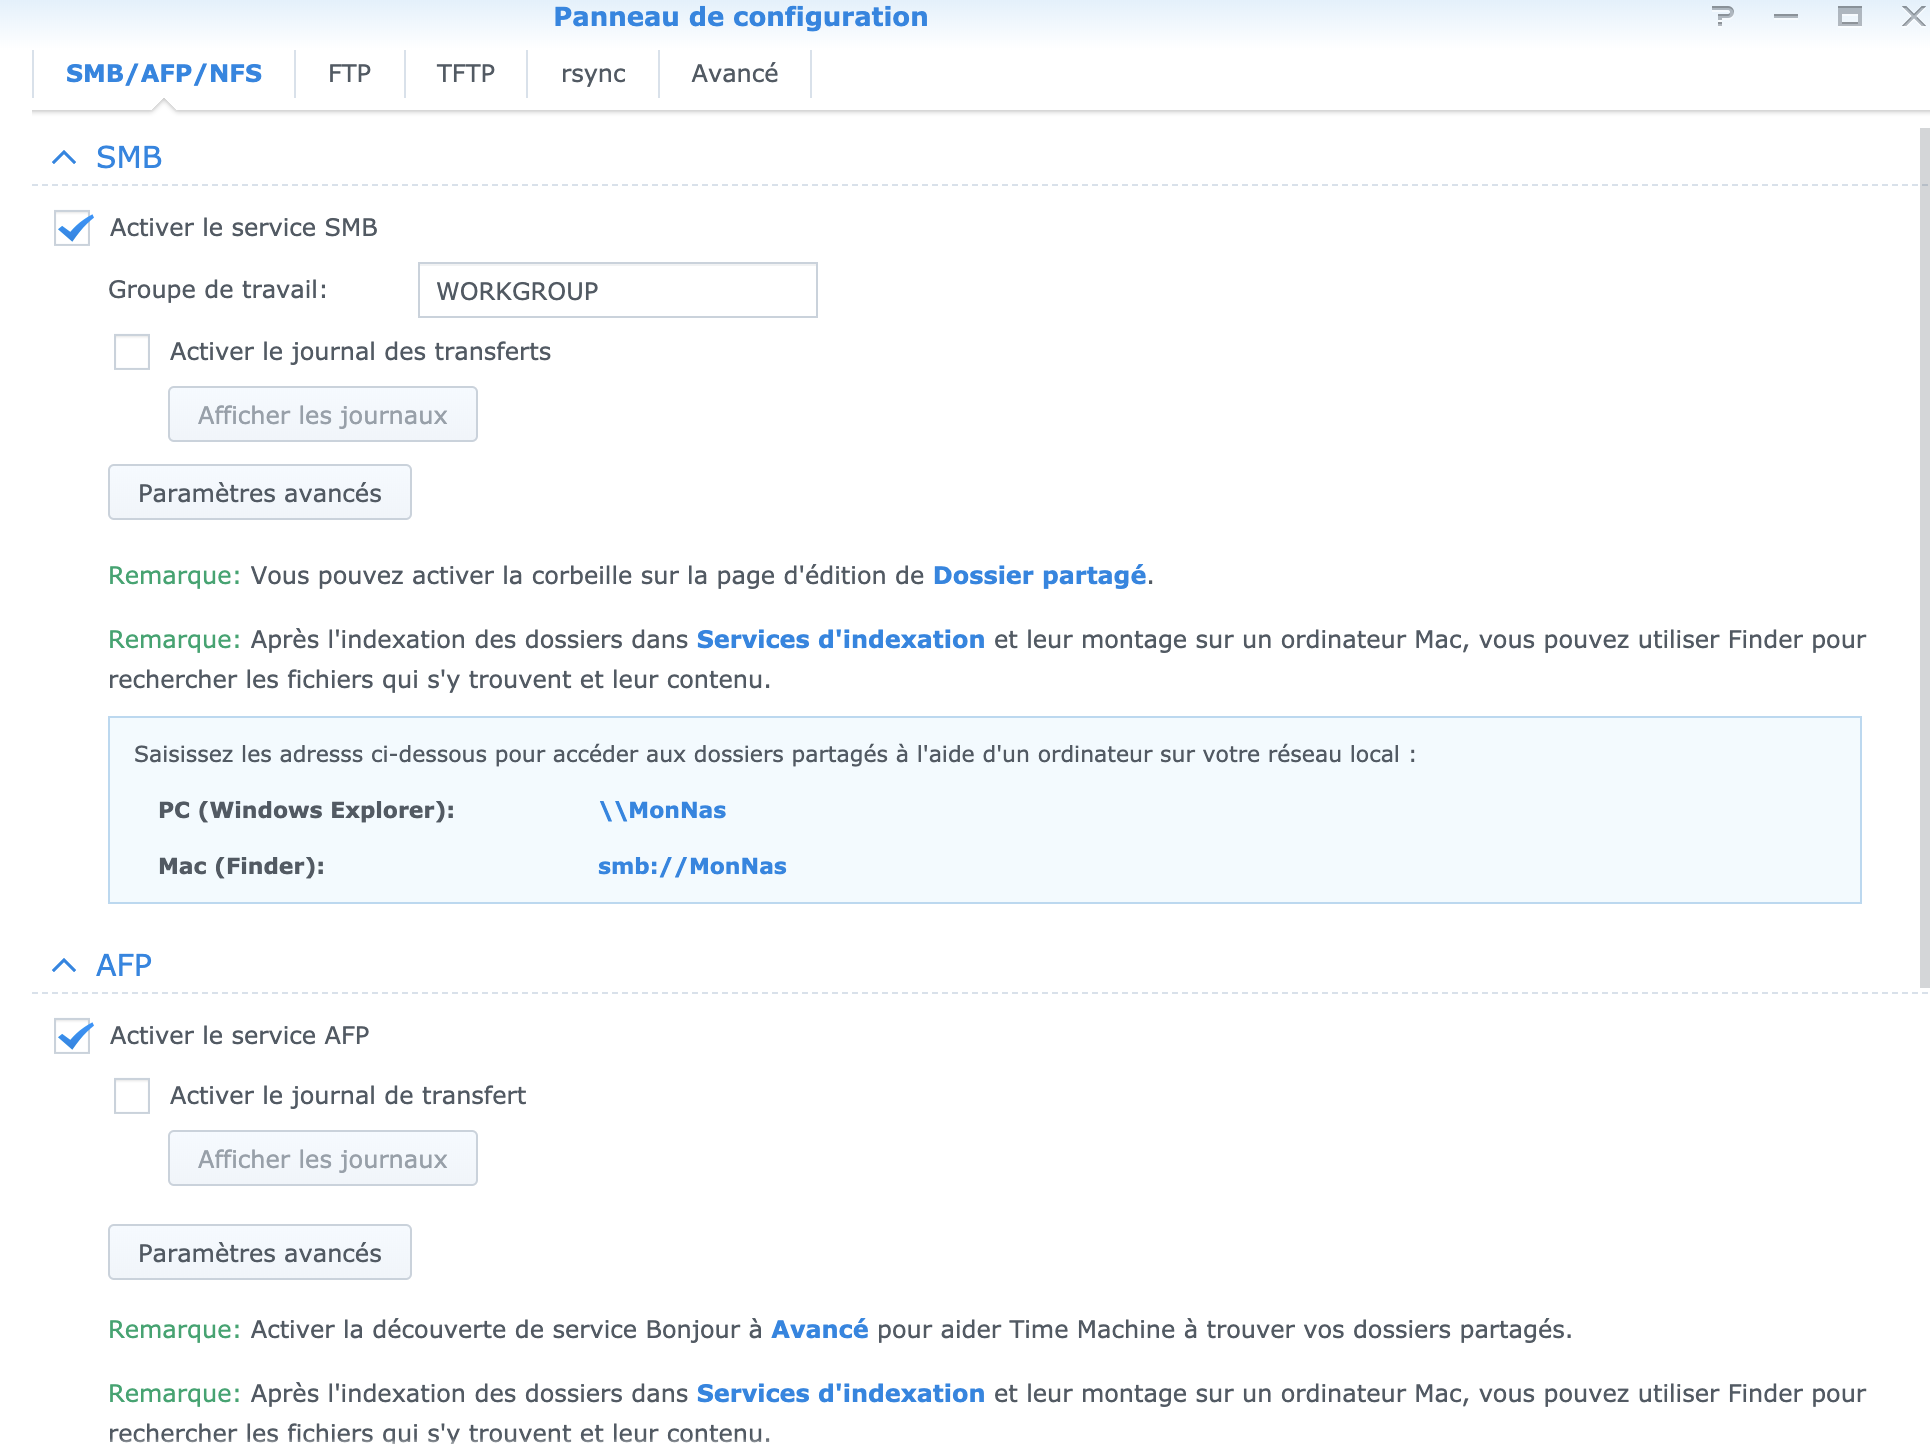Open the rsync tab

(x=593, y=74)
